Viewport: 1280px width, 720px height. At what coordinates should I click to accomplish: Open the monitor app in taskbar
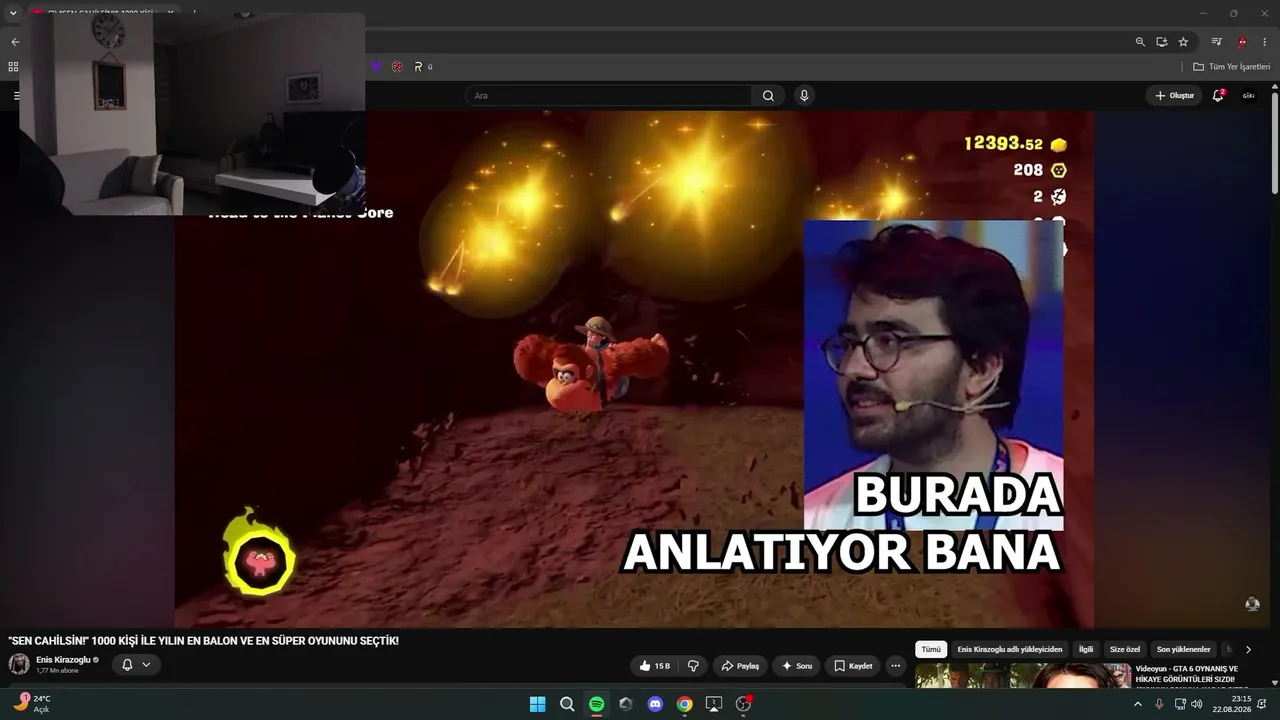click(714, 704)
